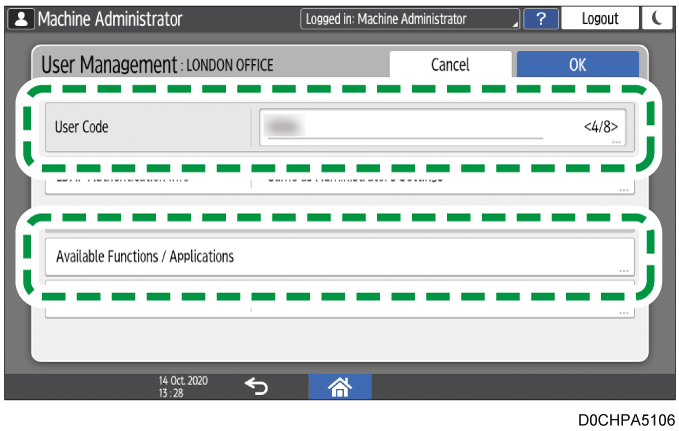Tap ellipsis on partially hidden row below User Code

[624, 188]
